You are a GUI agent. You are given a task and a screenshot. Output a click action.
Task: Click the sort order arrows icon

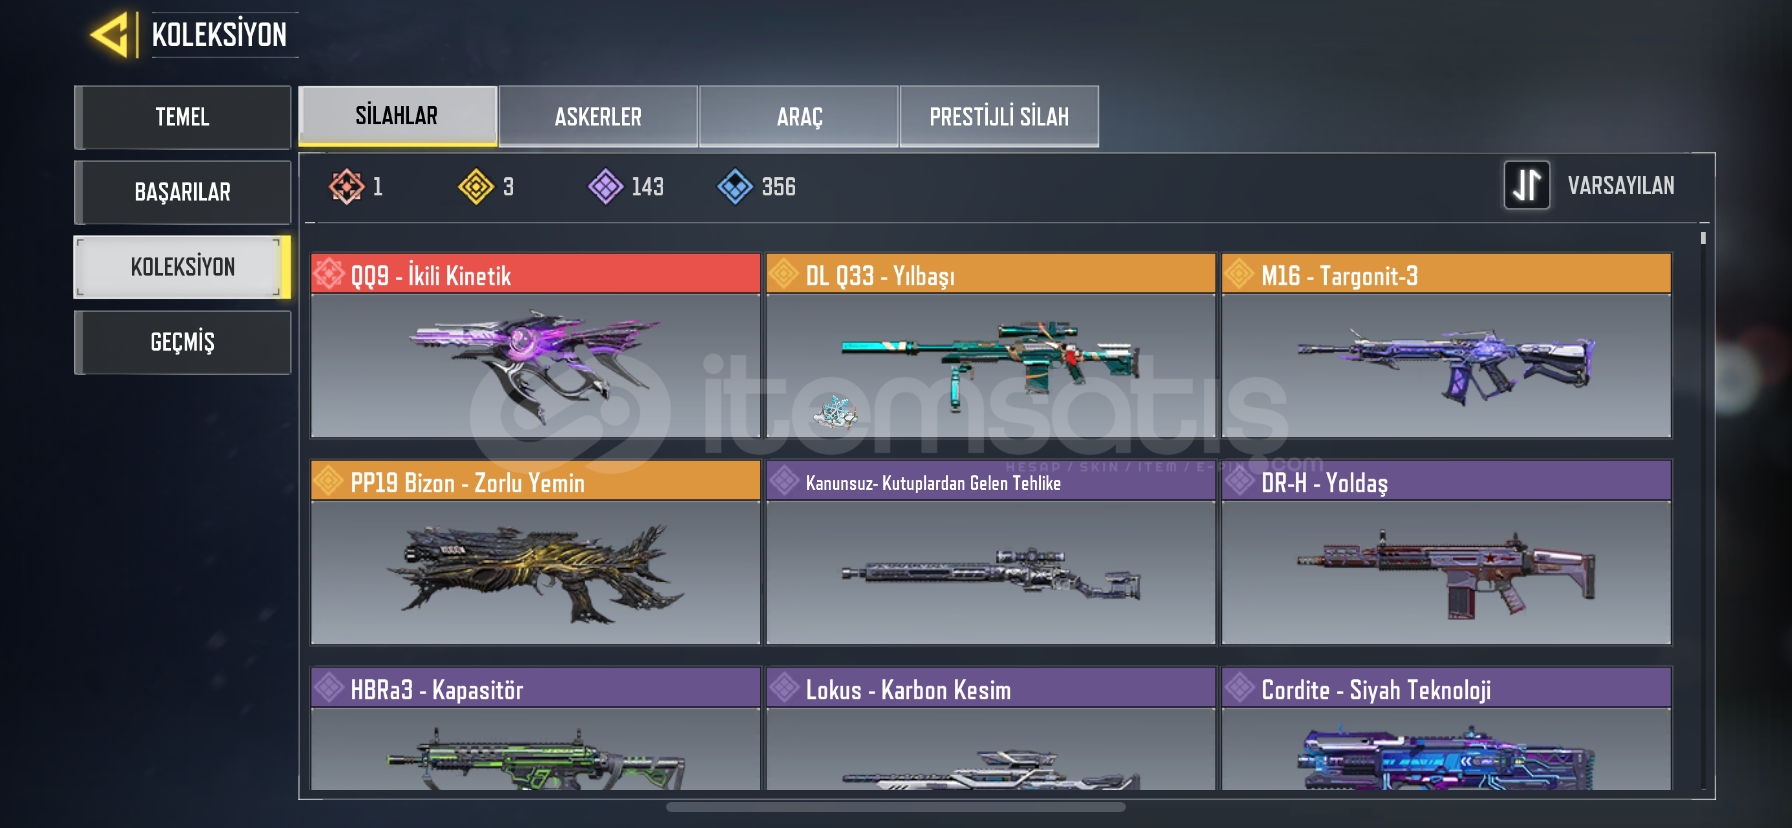(x=1527, y=185)
